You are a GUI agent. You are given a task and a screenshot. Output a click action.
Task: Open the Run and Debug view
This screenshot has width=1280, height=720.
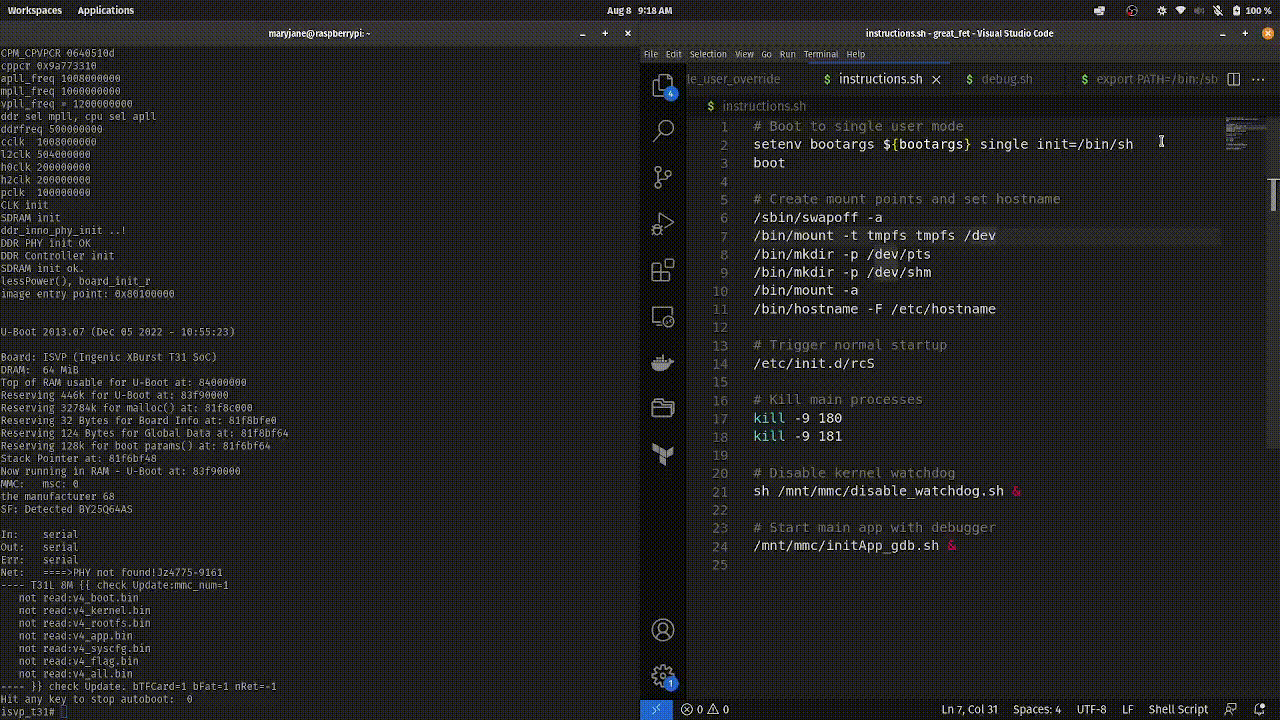[663, 224]
